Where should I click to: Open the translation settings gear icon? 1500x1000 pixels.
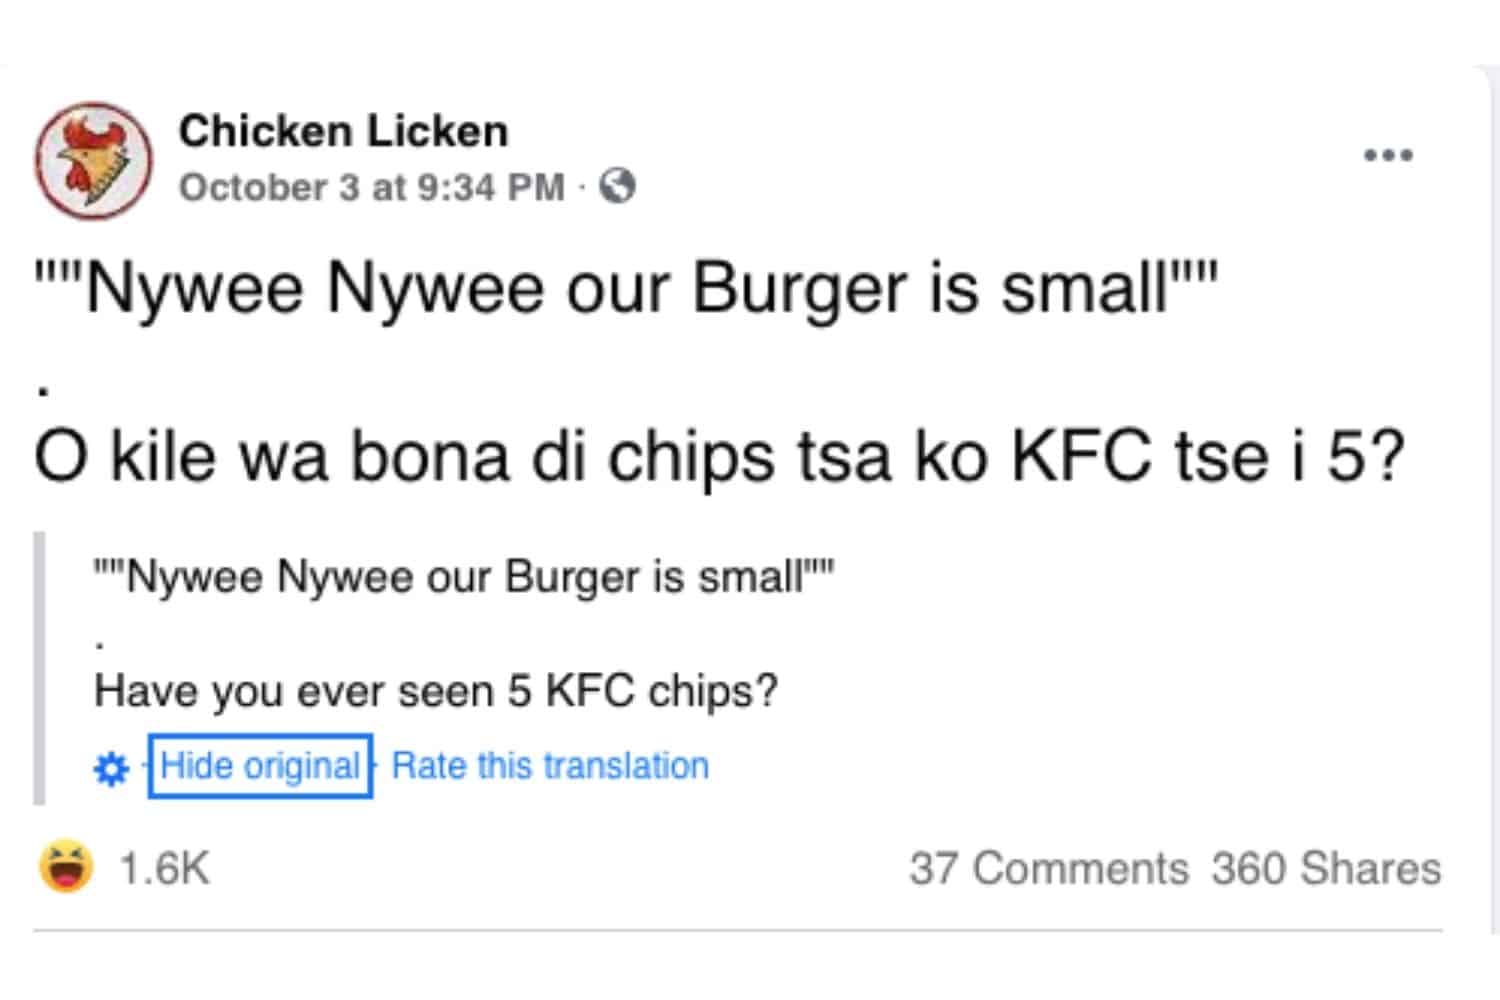pos(111,768)
